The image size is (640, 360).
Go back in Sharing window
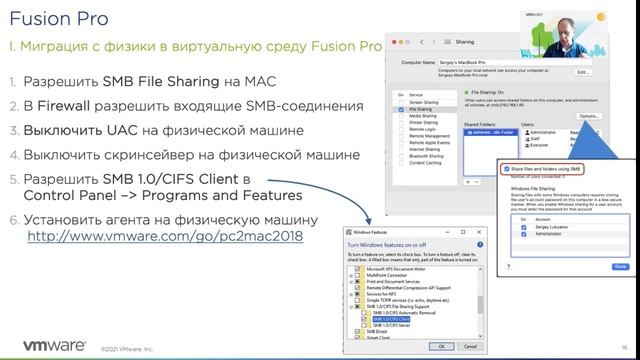pyautogui.click(x=422, y=42)
